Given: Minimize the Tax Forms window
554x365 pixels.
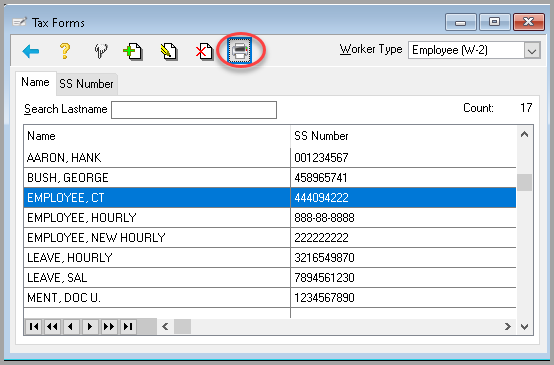Looking at the screenshot, I should click(x=460, y=23).
